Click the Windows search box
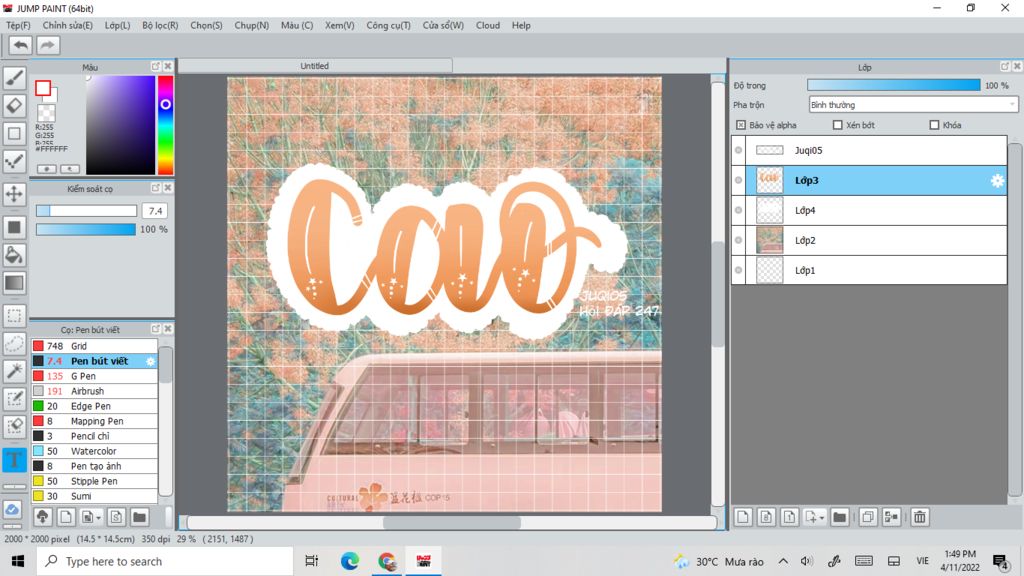 (x=165, y=562)
